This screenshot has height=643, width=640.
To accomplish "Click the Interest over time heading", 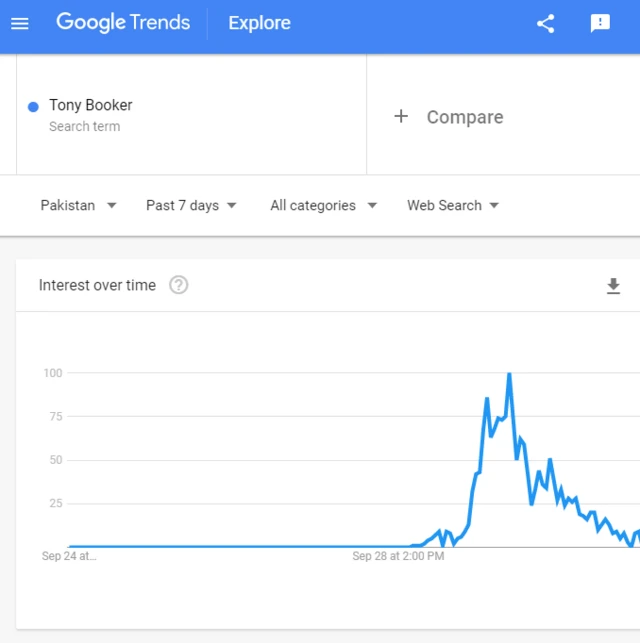I will tap(97, 285).
